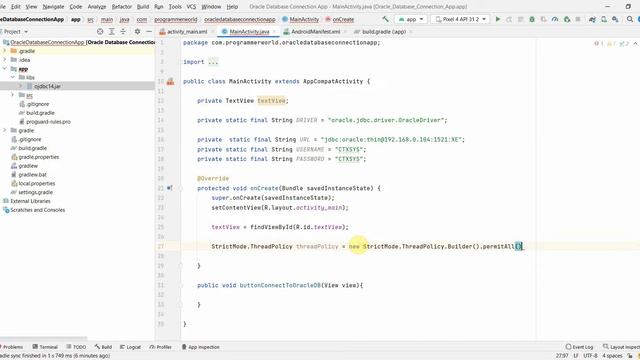Open the Profiler tool window
640x360 pixels.
point(160,347)
